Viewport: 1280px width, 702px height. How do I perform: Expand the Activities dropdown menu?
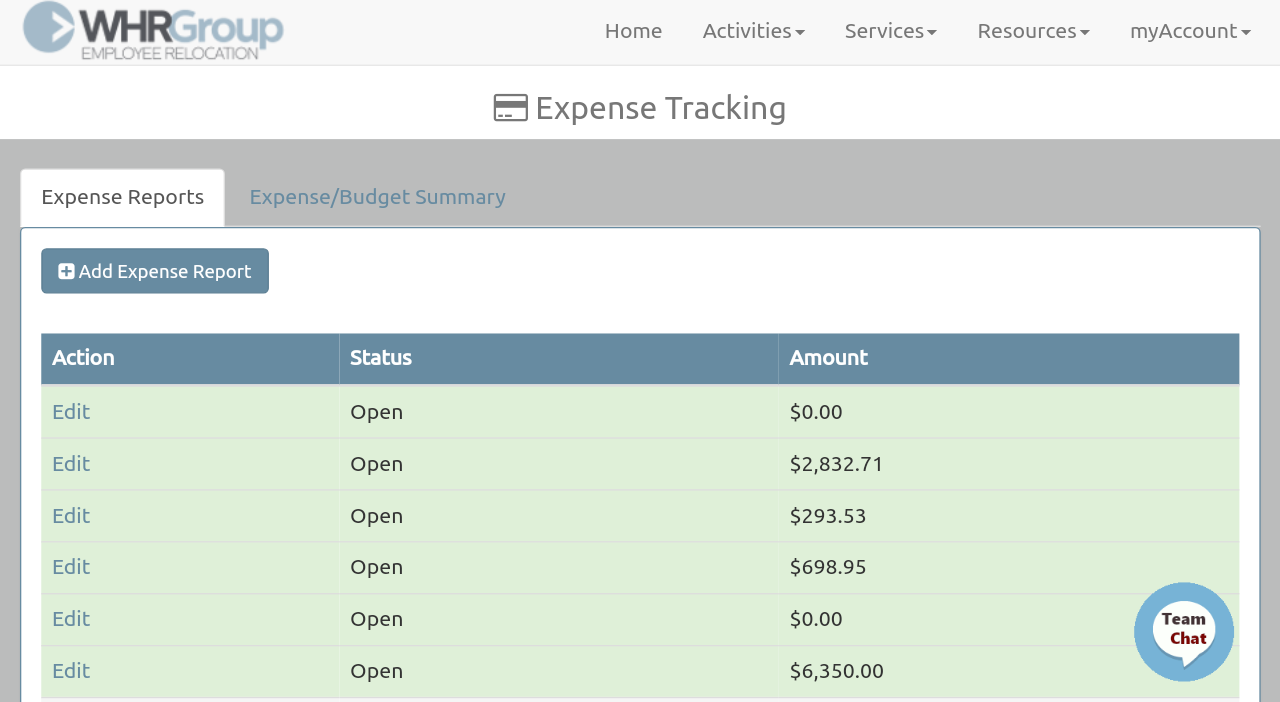[x=753, y=31]
